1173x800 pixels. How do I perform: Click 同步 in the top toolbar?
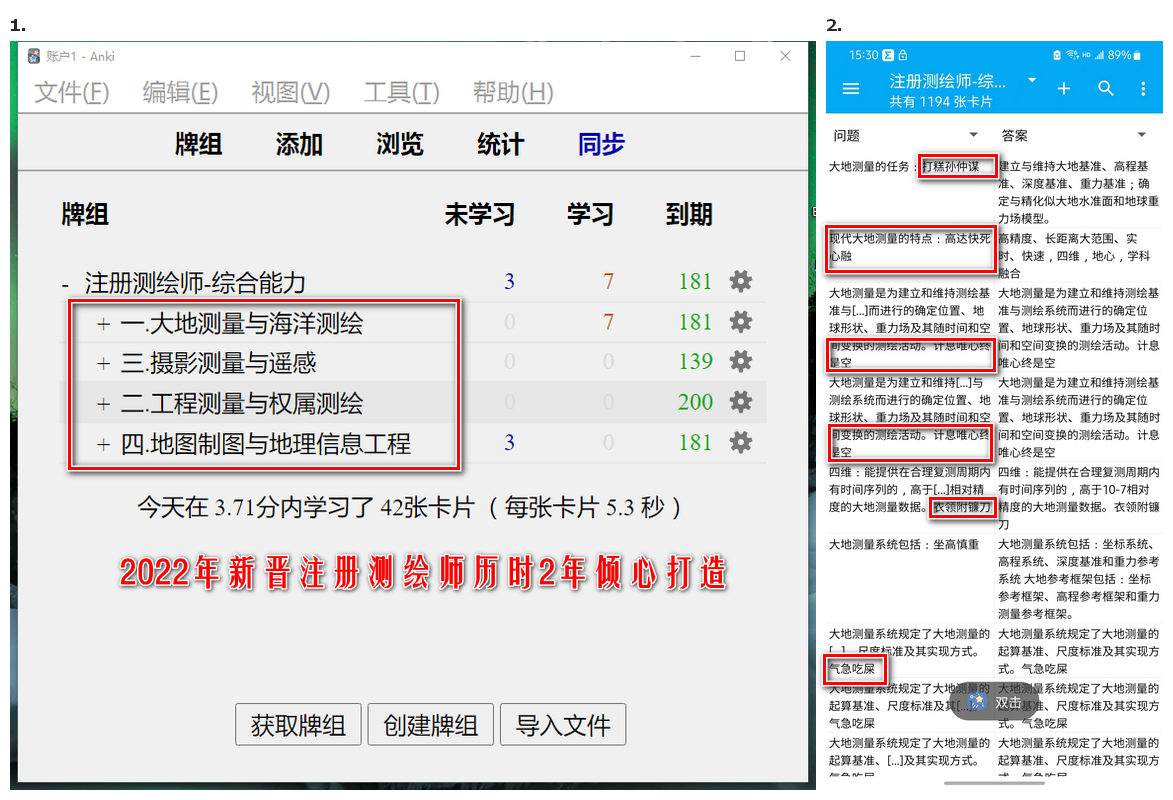click(x=601, y=144)
